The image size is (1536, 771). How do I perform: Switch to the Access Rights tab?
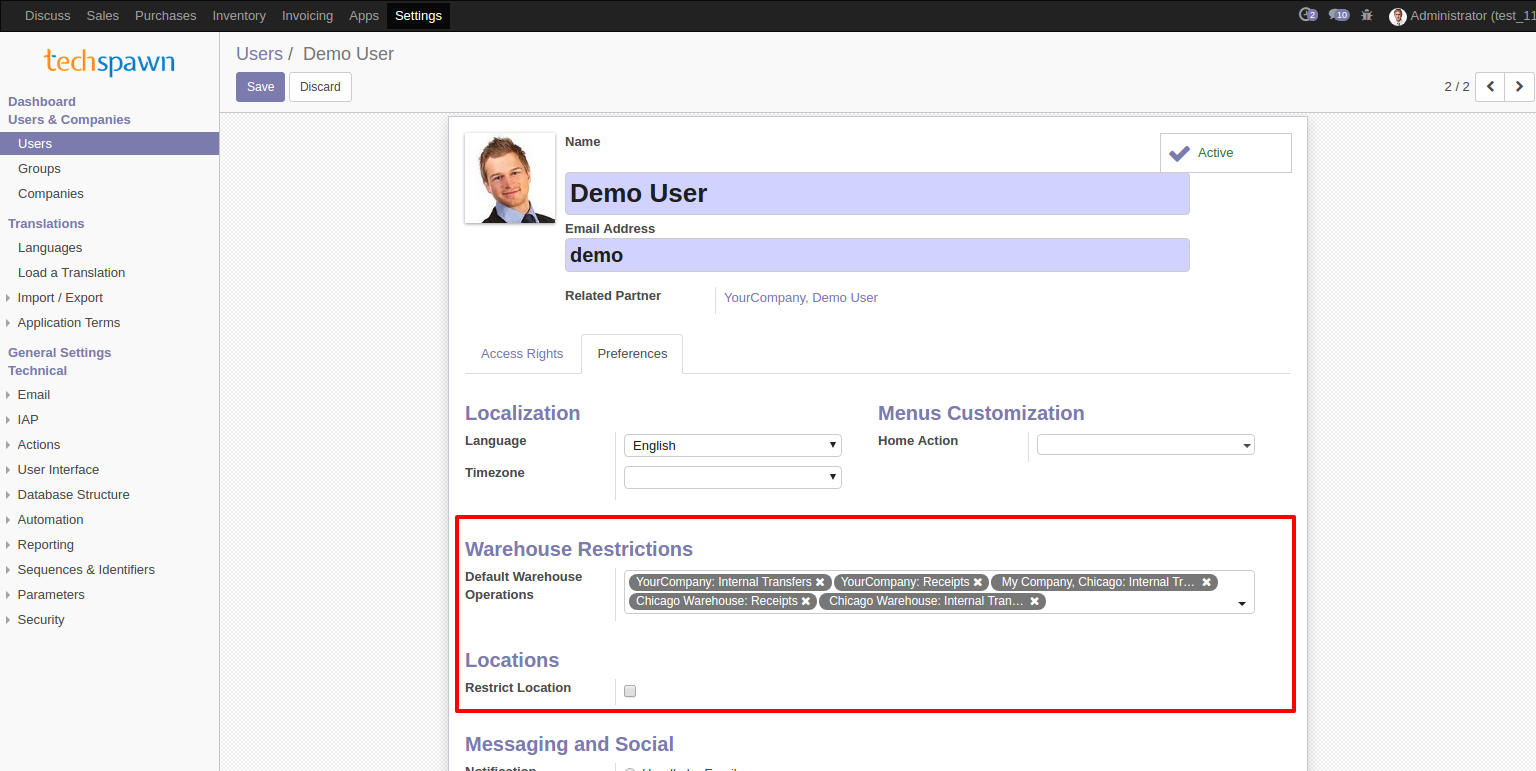[522, 354]
